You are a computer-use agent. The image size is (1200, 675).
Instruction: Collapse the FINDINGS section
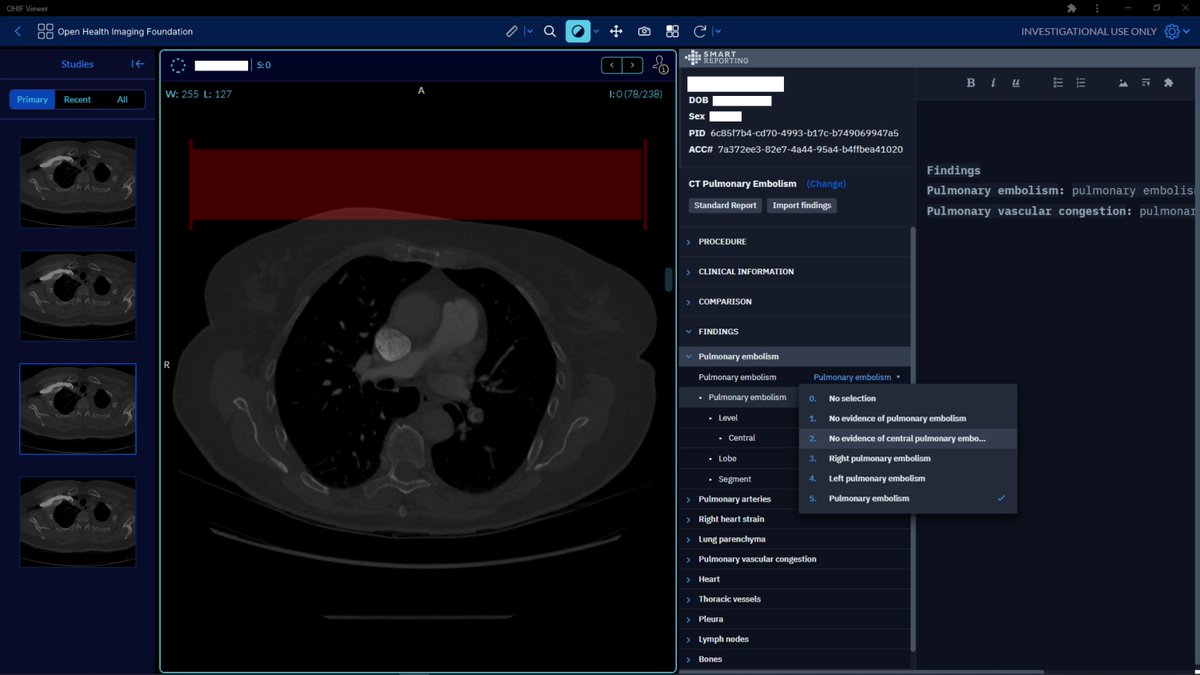point(796,332)
